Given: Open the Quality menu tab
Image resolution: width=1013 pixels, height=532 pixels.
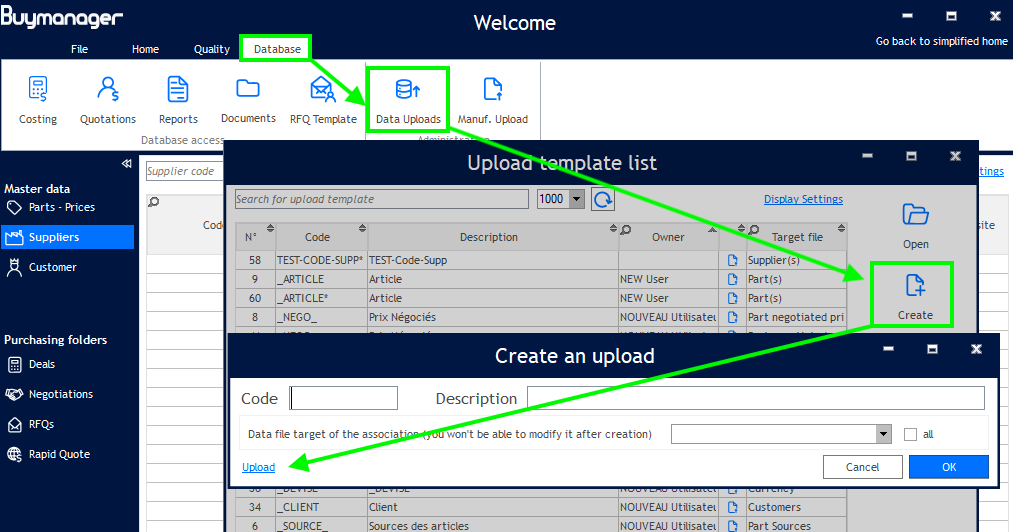Looking at the screenshot, I should click(211, 49).
